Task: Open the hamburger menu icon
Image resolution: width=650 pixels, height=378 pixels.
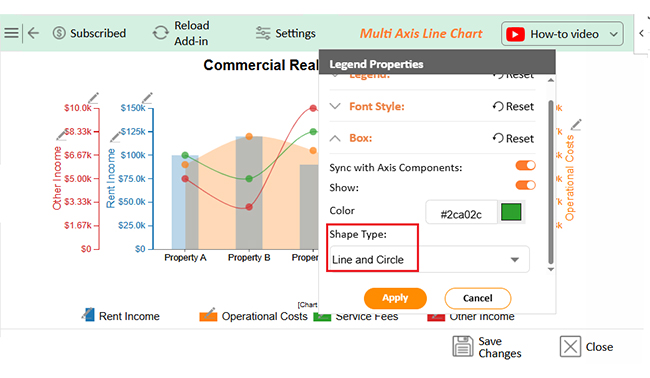Action: click(11, 33)
